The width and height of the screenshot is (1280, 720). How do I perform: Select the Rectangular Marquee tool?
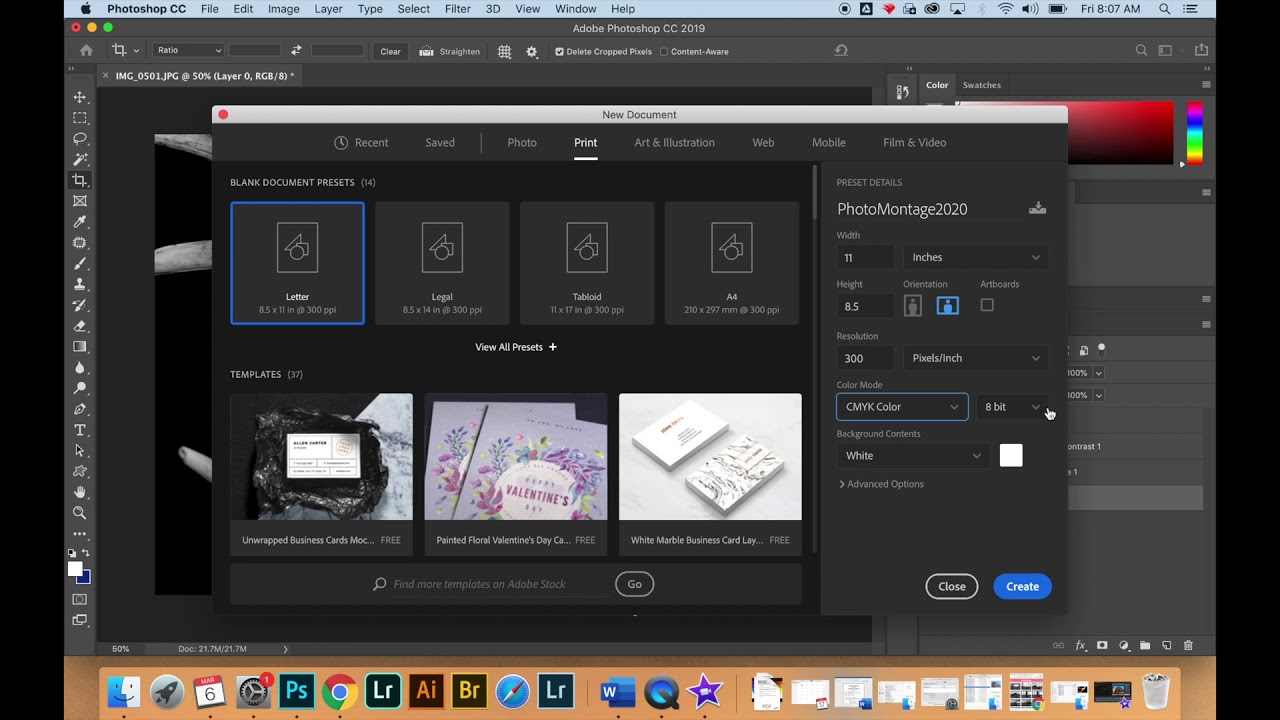[80, 118]
